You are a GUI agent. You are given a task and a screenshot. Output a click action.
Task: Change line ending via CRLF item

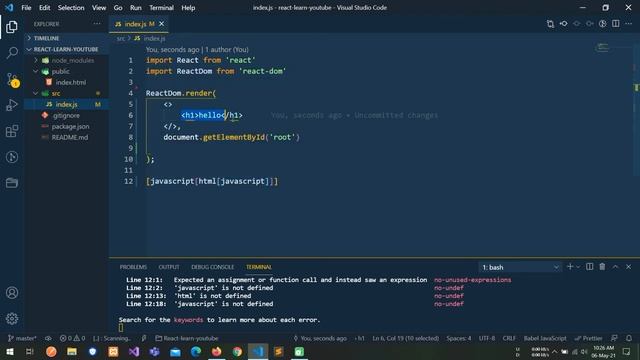pyautogui.click(x=509, y=338)
